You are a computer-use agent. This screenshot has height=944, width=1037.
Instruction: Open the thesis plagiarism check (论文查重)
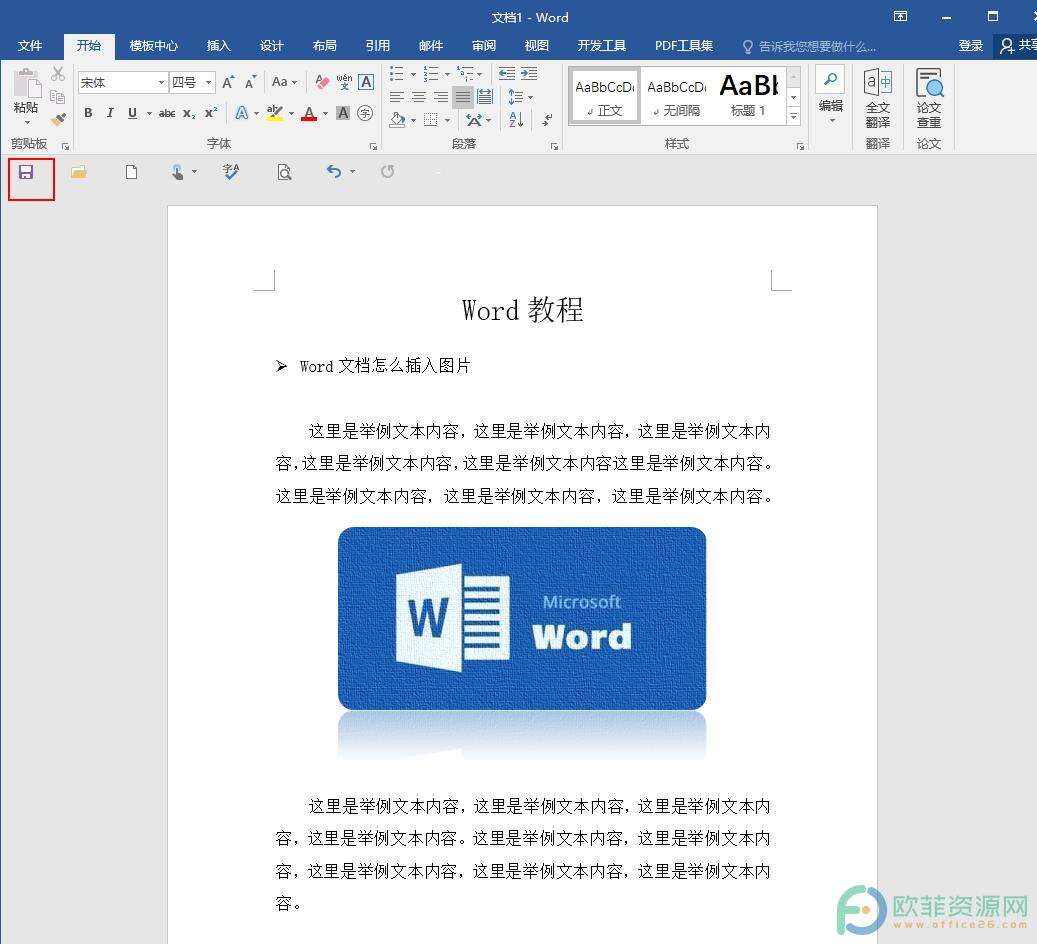pos(929,98)
